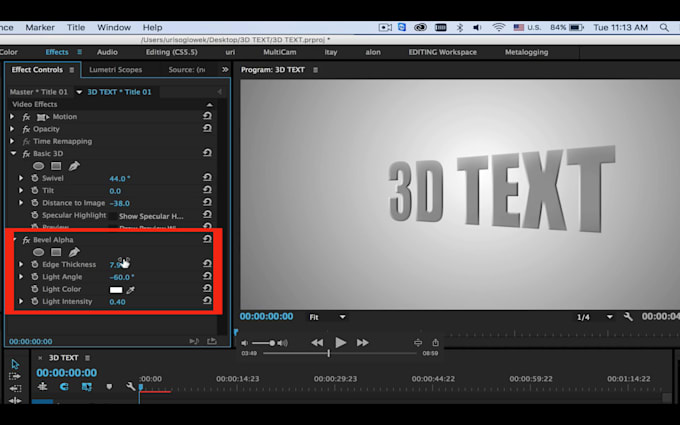Open the wrench settings in Program monitor
The width and height of the screenshot is (680, 425).
(x=628, y=317)
